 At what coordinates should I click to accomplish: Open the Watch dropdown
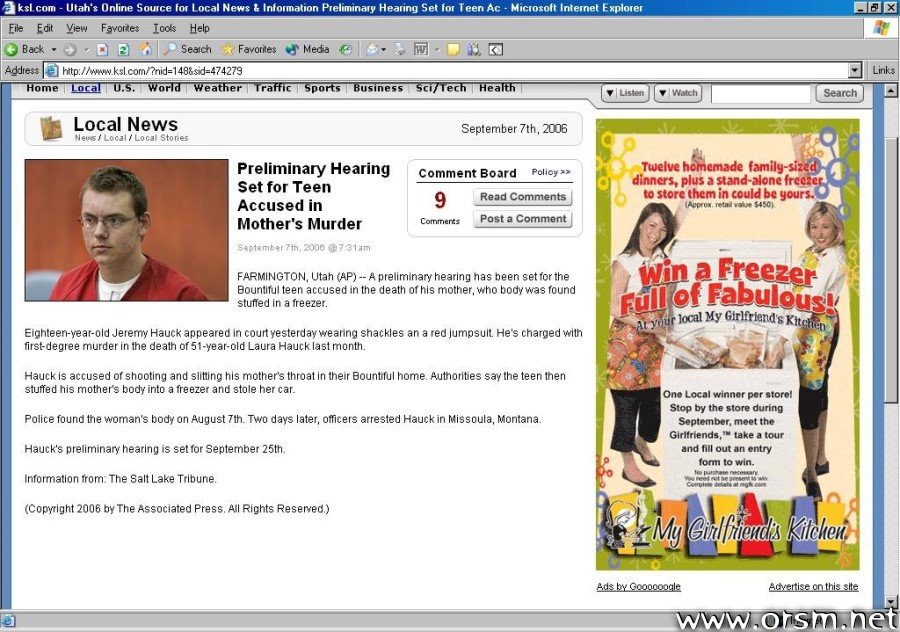[x=678, y=93]
